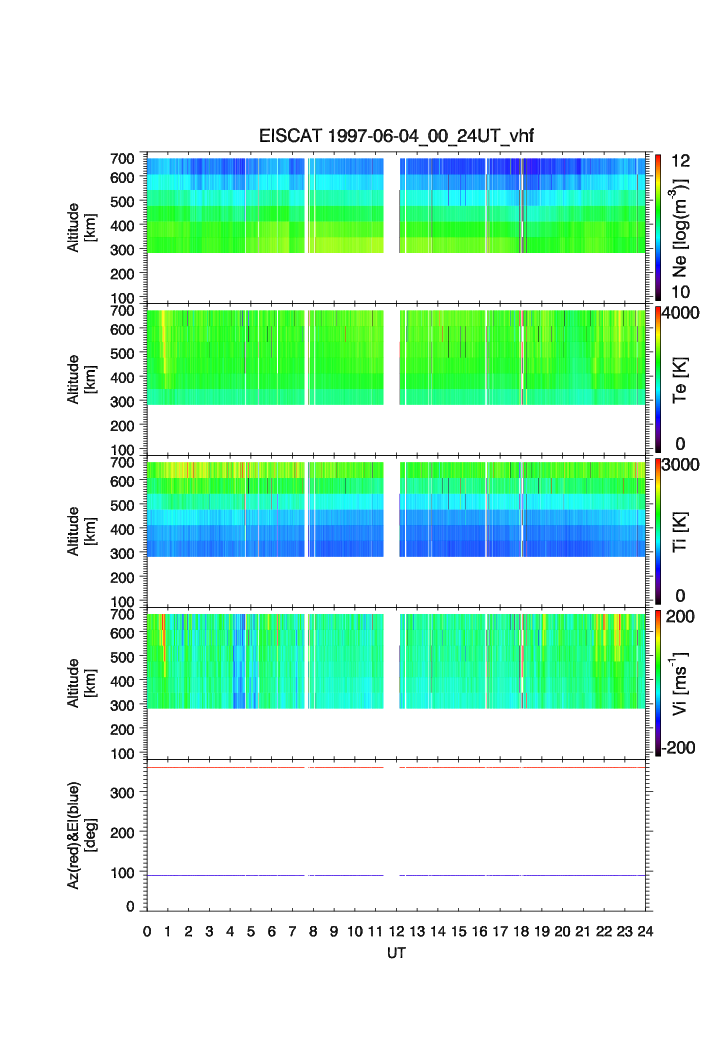Screen dimensions: 708x1063
Task: Click the Altitude [km] label of Vi panel
Action: (81, 683)
